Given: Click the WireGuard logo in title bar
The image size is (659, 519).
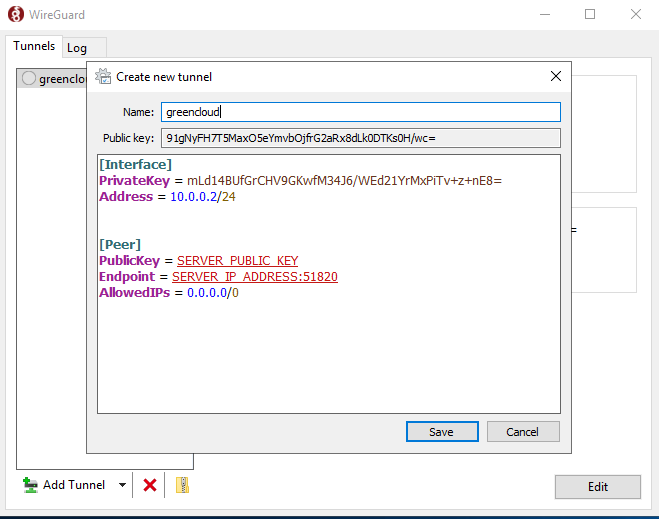Looking at the screenshot, I should [16, 14].
